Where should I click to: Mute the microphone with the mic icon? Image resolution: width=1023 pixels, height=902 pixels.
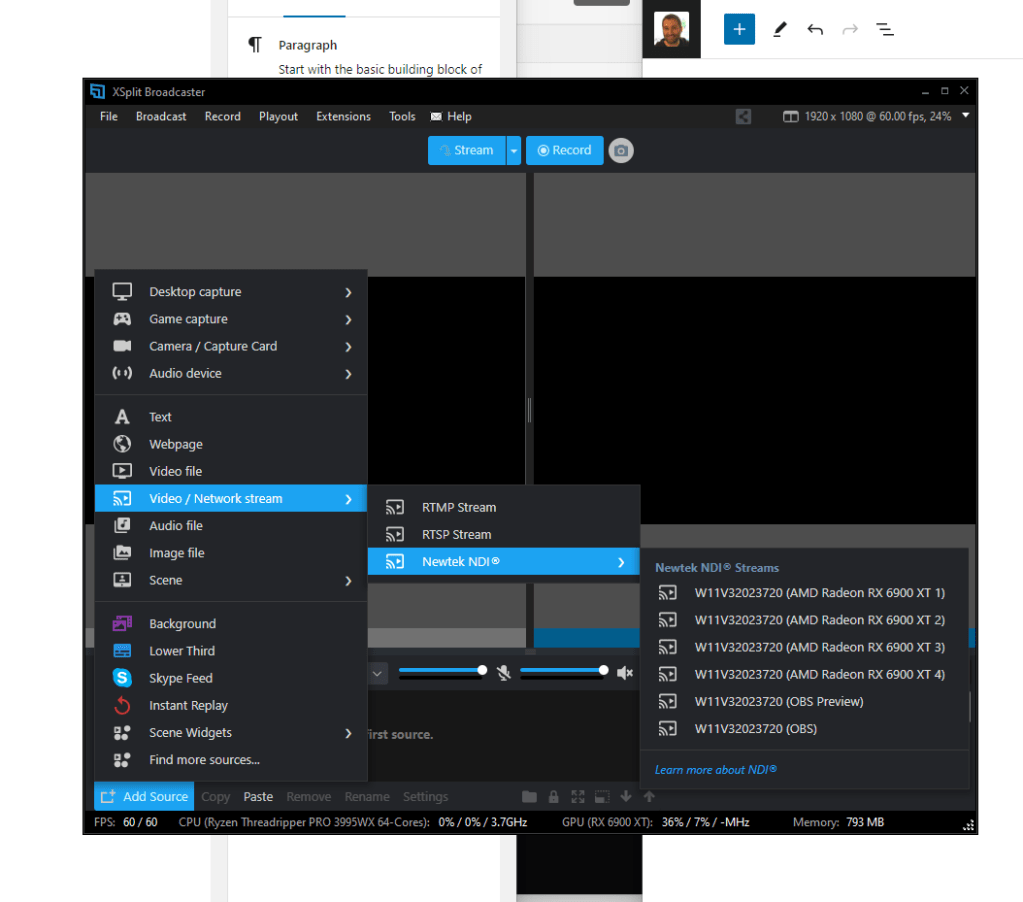click(504, 672)
